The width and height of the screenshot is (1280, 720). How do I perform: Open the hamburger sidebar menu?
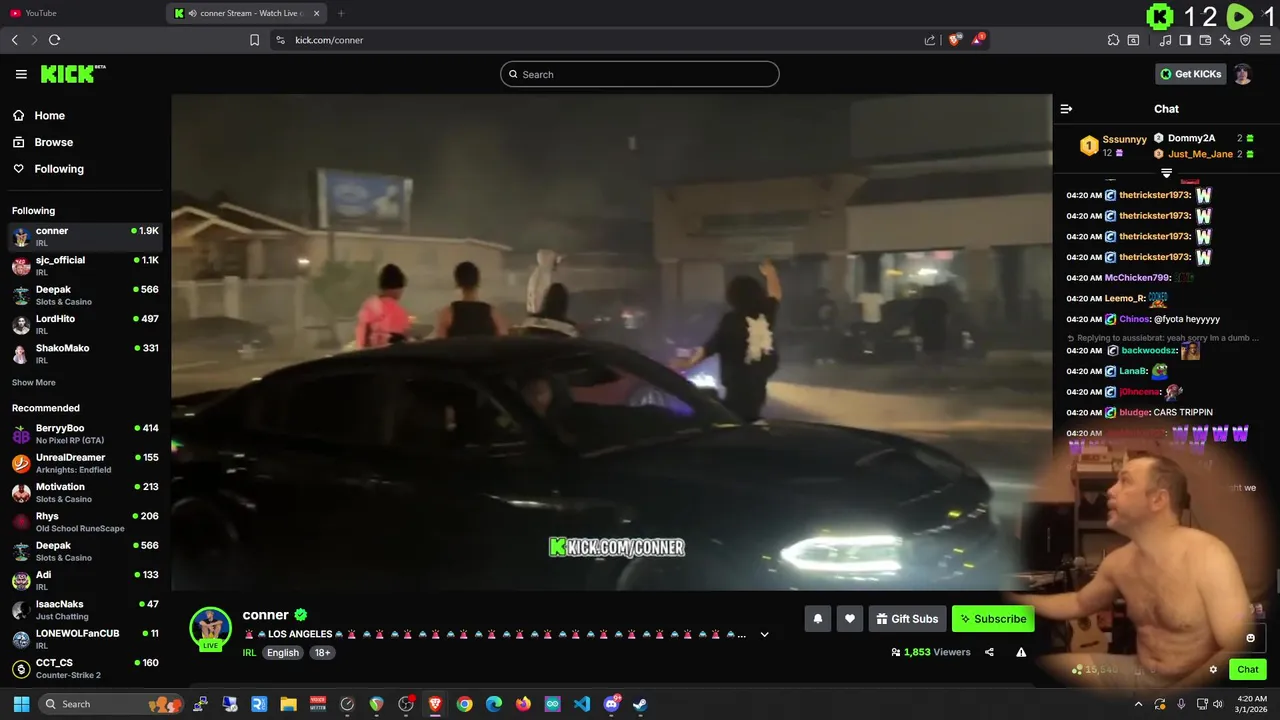click(21, 74)
